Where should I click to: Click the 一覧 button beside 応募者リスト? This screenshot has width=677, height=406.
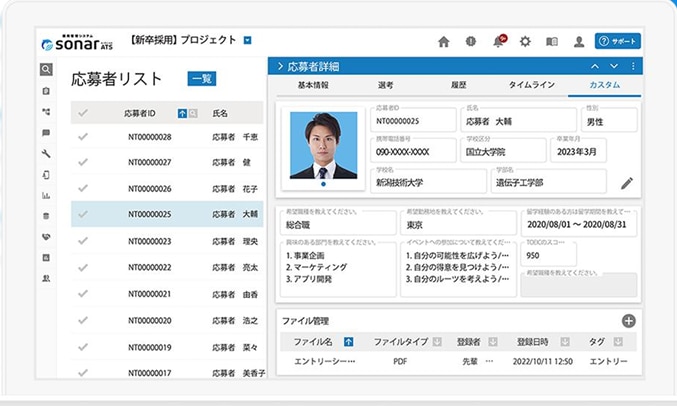[201, 79]
